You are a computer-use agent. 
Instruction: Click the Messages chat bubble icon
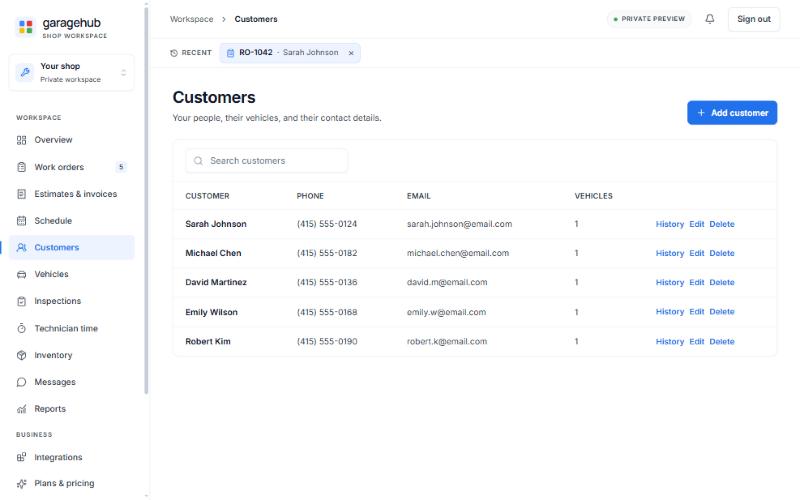pyautogui.click(x=21, y=382)
